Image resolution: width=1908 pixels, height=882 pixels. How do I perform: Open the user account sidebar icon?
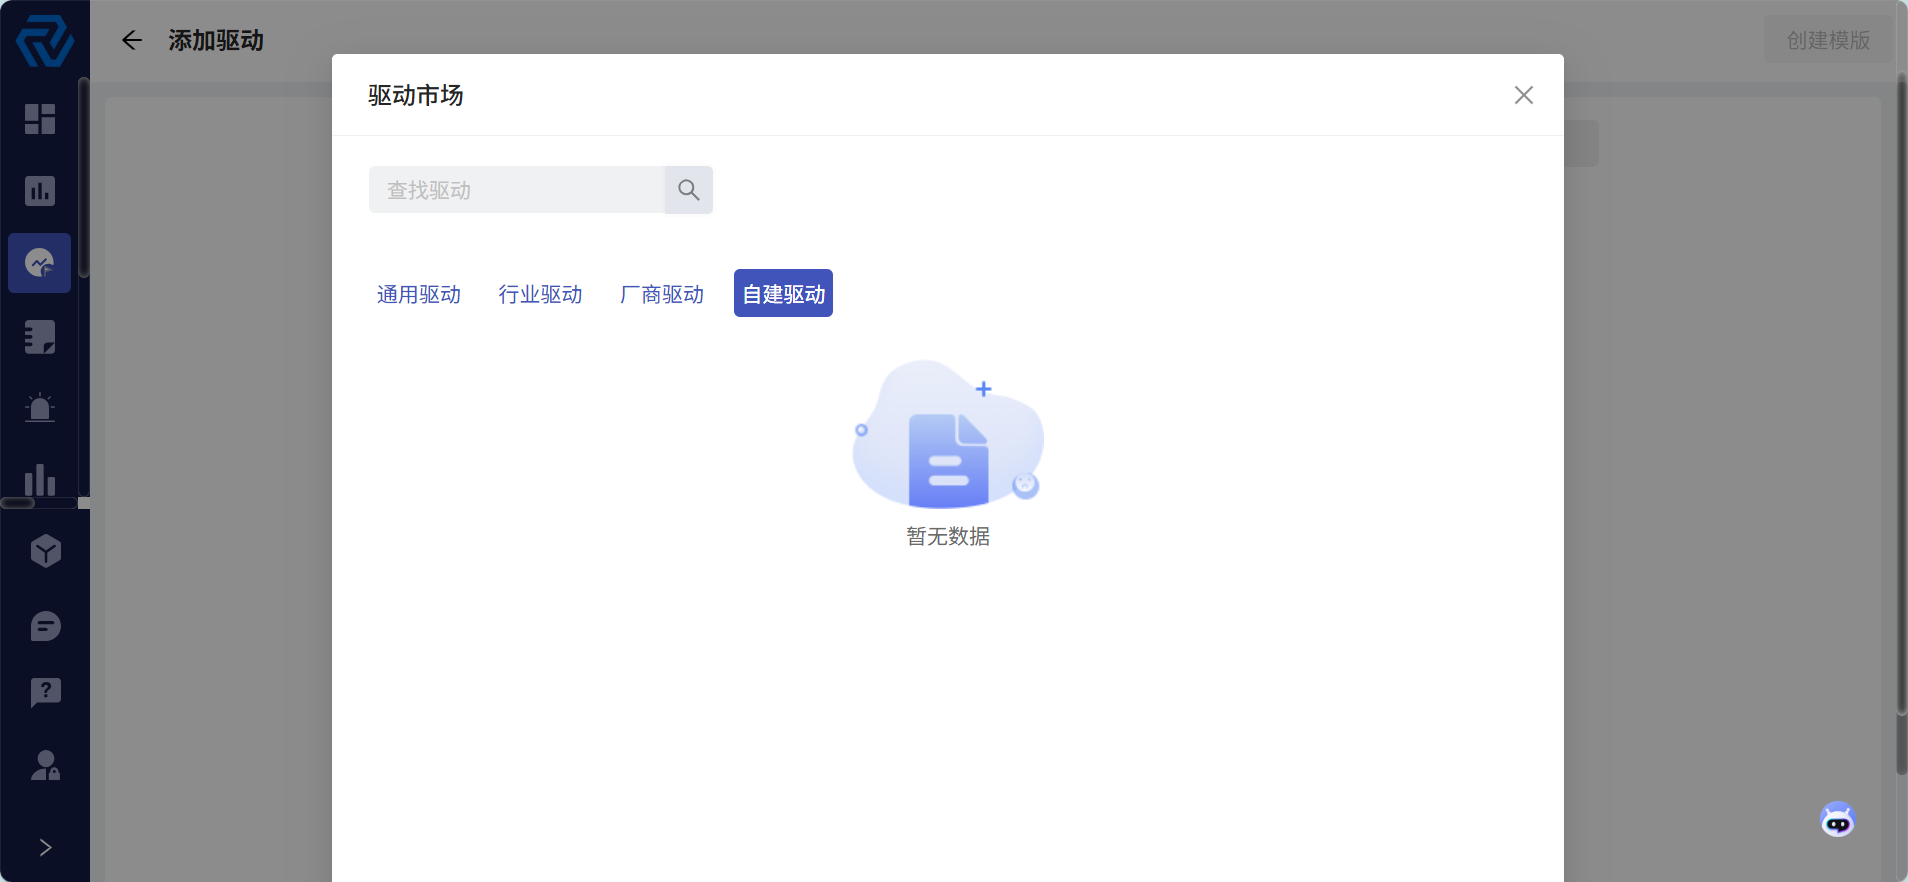pos(46,765)
